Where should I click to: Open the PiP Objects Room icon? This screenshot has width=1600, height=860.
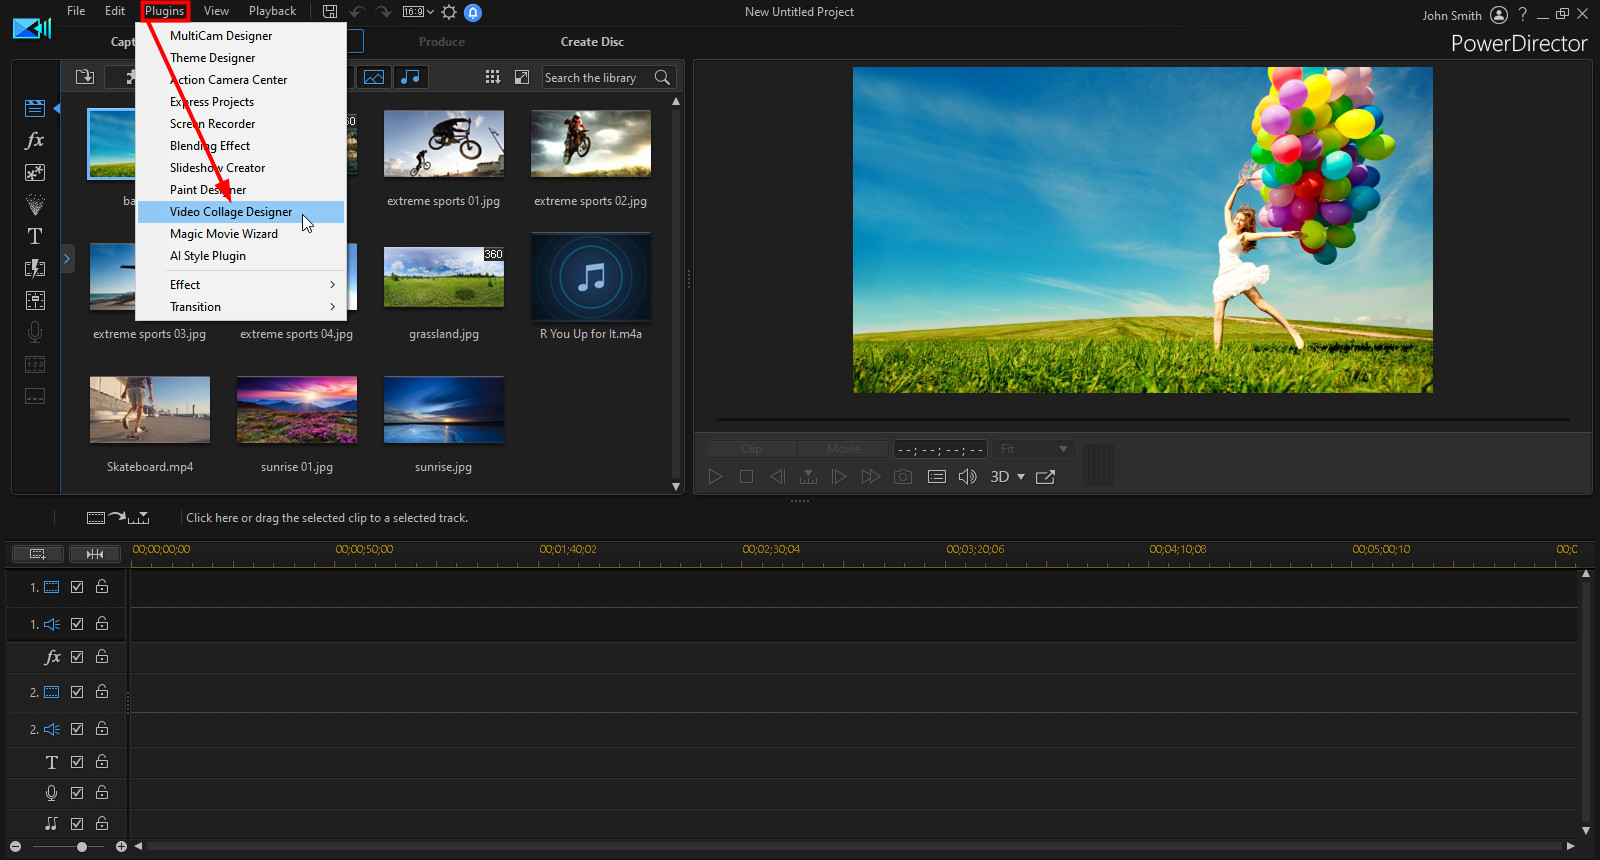(x=35, y=172)
